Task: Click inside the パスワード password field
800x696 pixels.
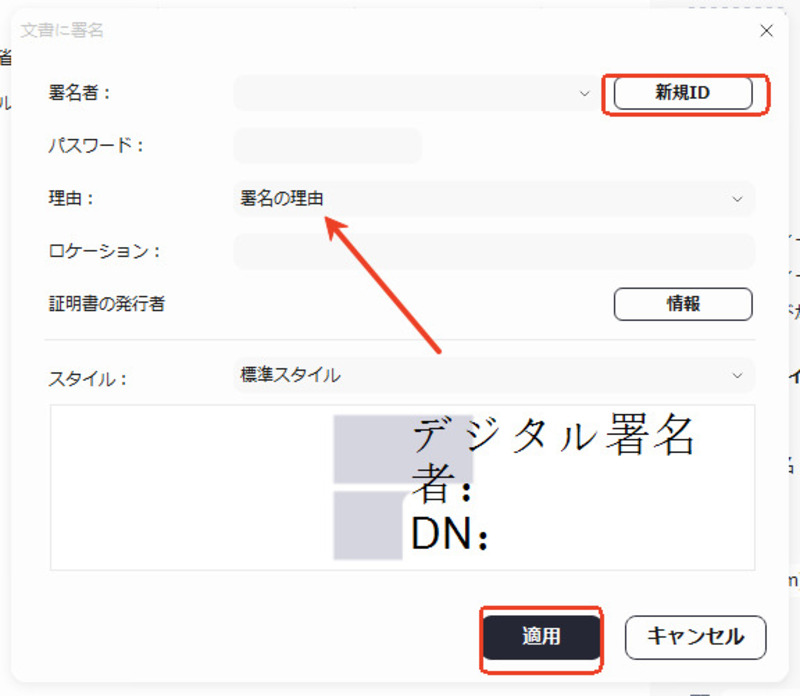Action: click(x=330, y=146)
